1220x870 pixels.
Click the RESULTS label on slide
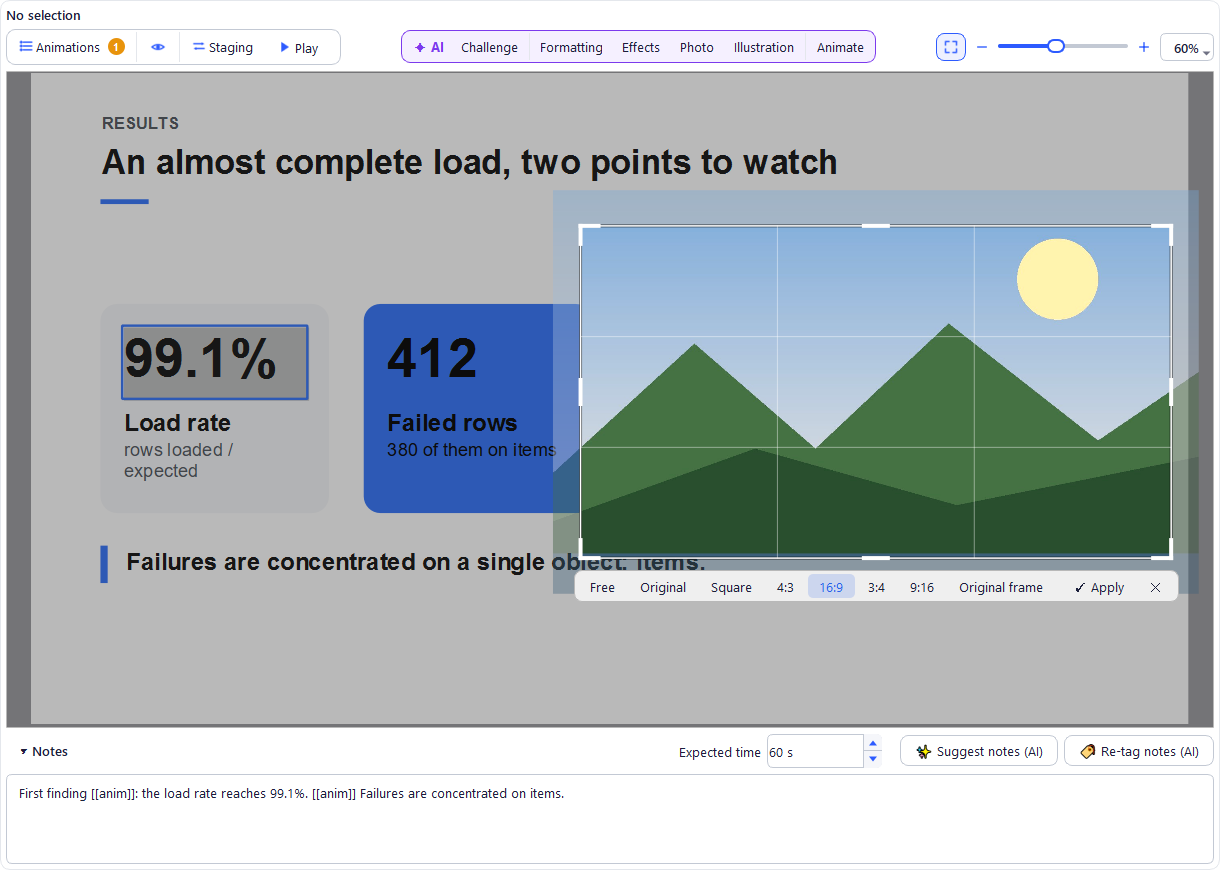point(140,123)
